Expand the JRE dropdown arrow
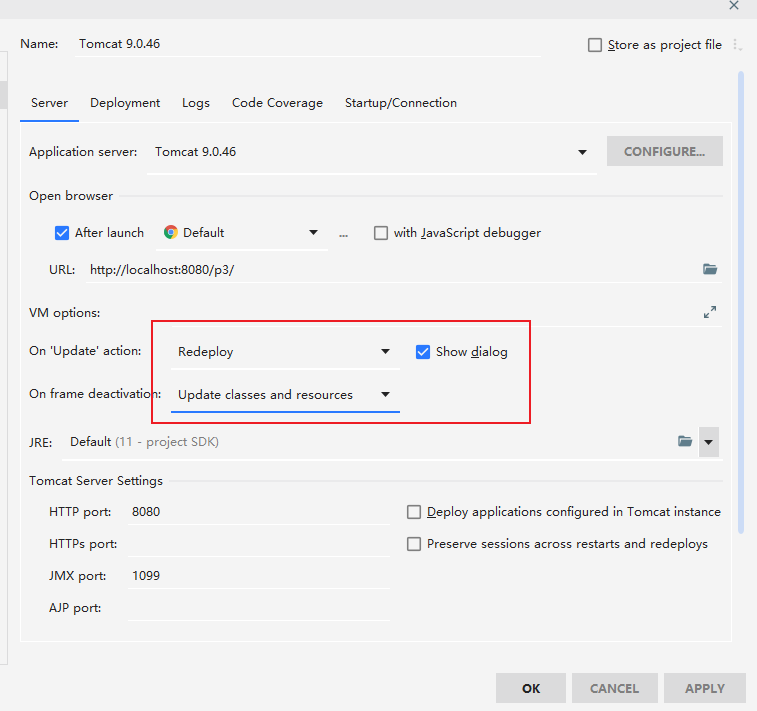The width and height of the screenshot is (757, 711). 709,441
